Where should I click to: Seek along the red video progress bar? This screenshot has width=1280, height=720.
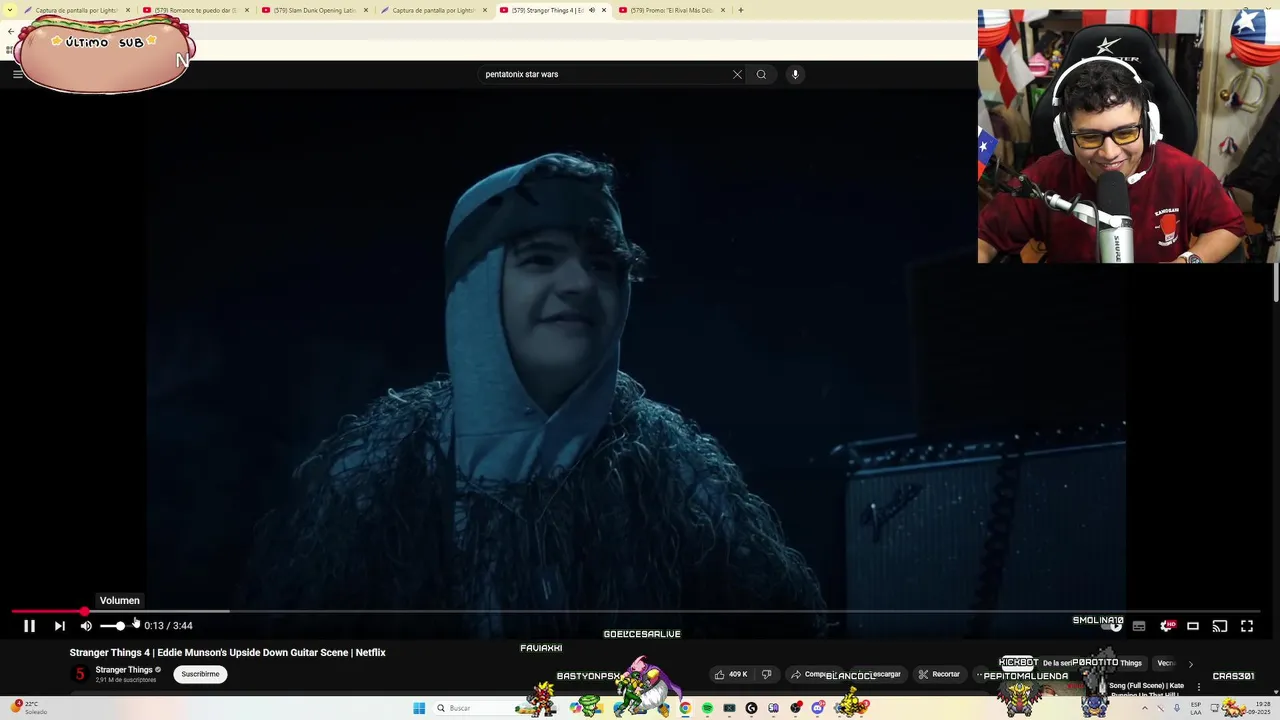[635, 610]
